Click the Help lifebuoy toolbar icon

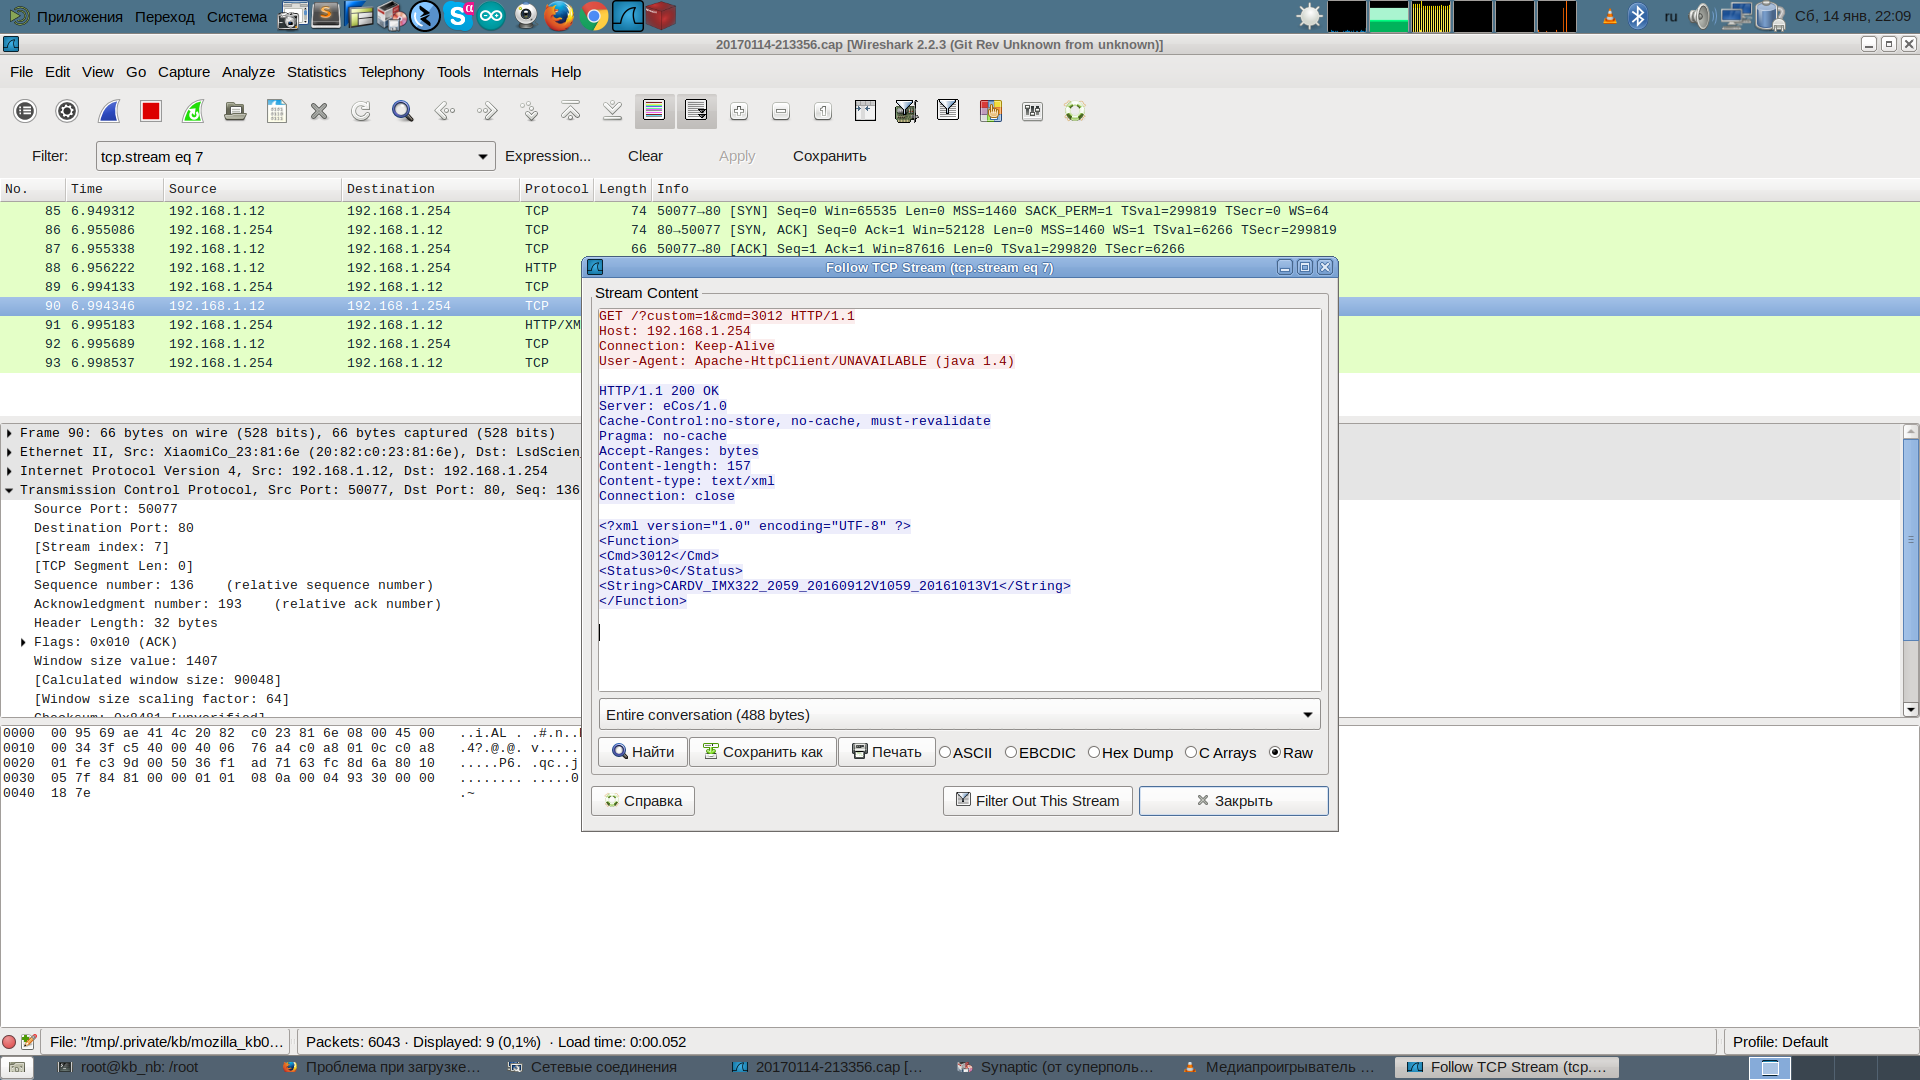[1074, 111]
